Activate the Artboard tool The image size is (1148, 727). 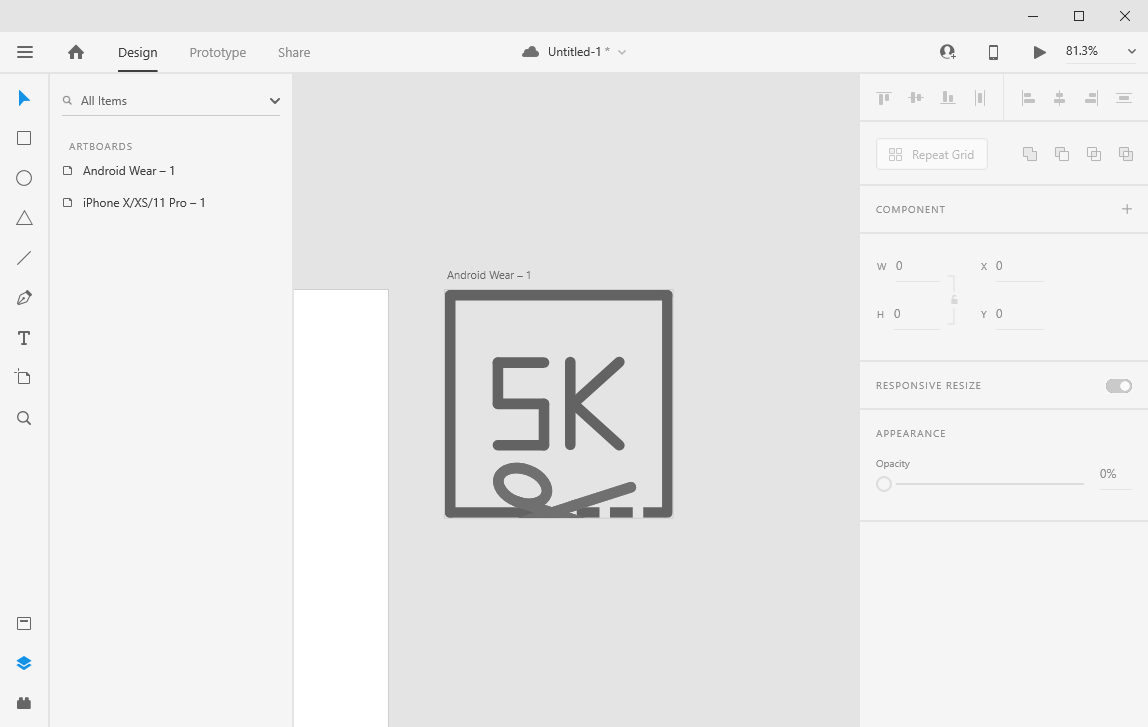click(23, 377)
